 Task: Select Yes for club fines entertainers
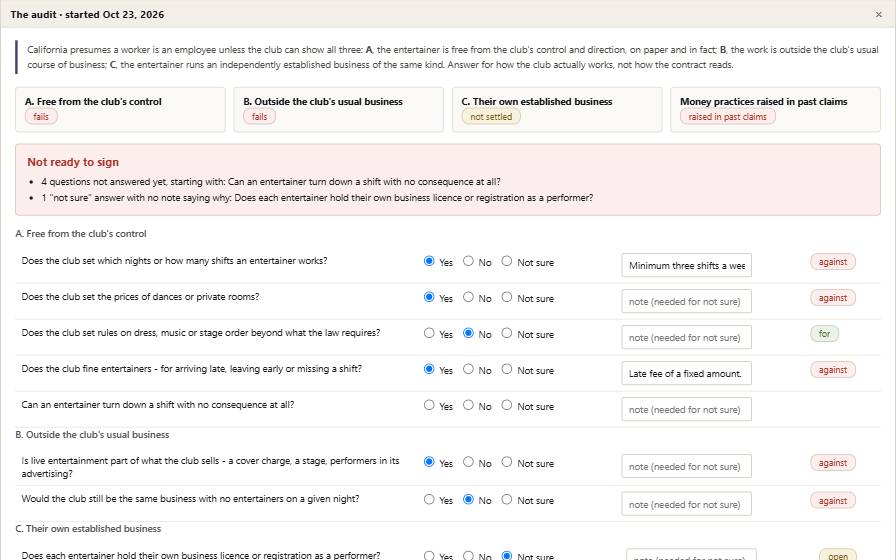coord(429,369)
